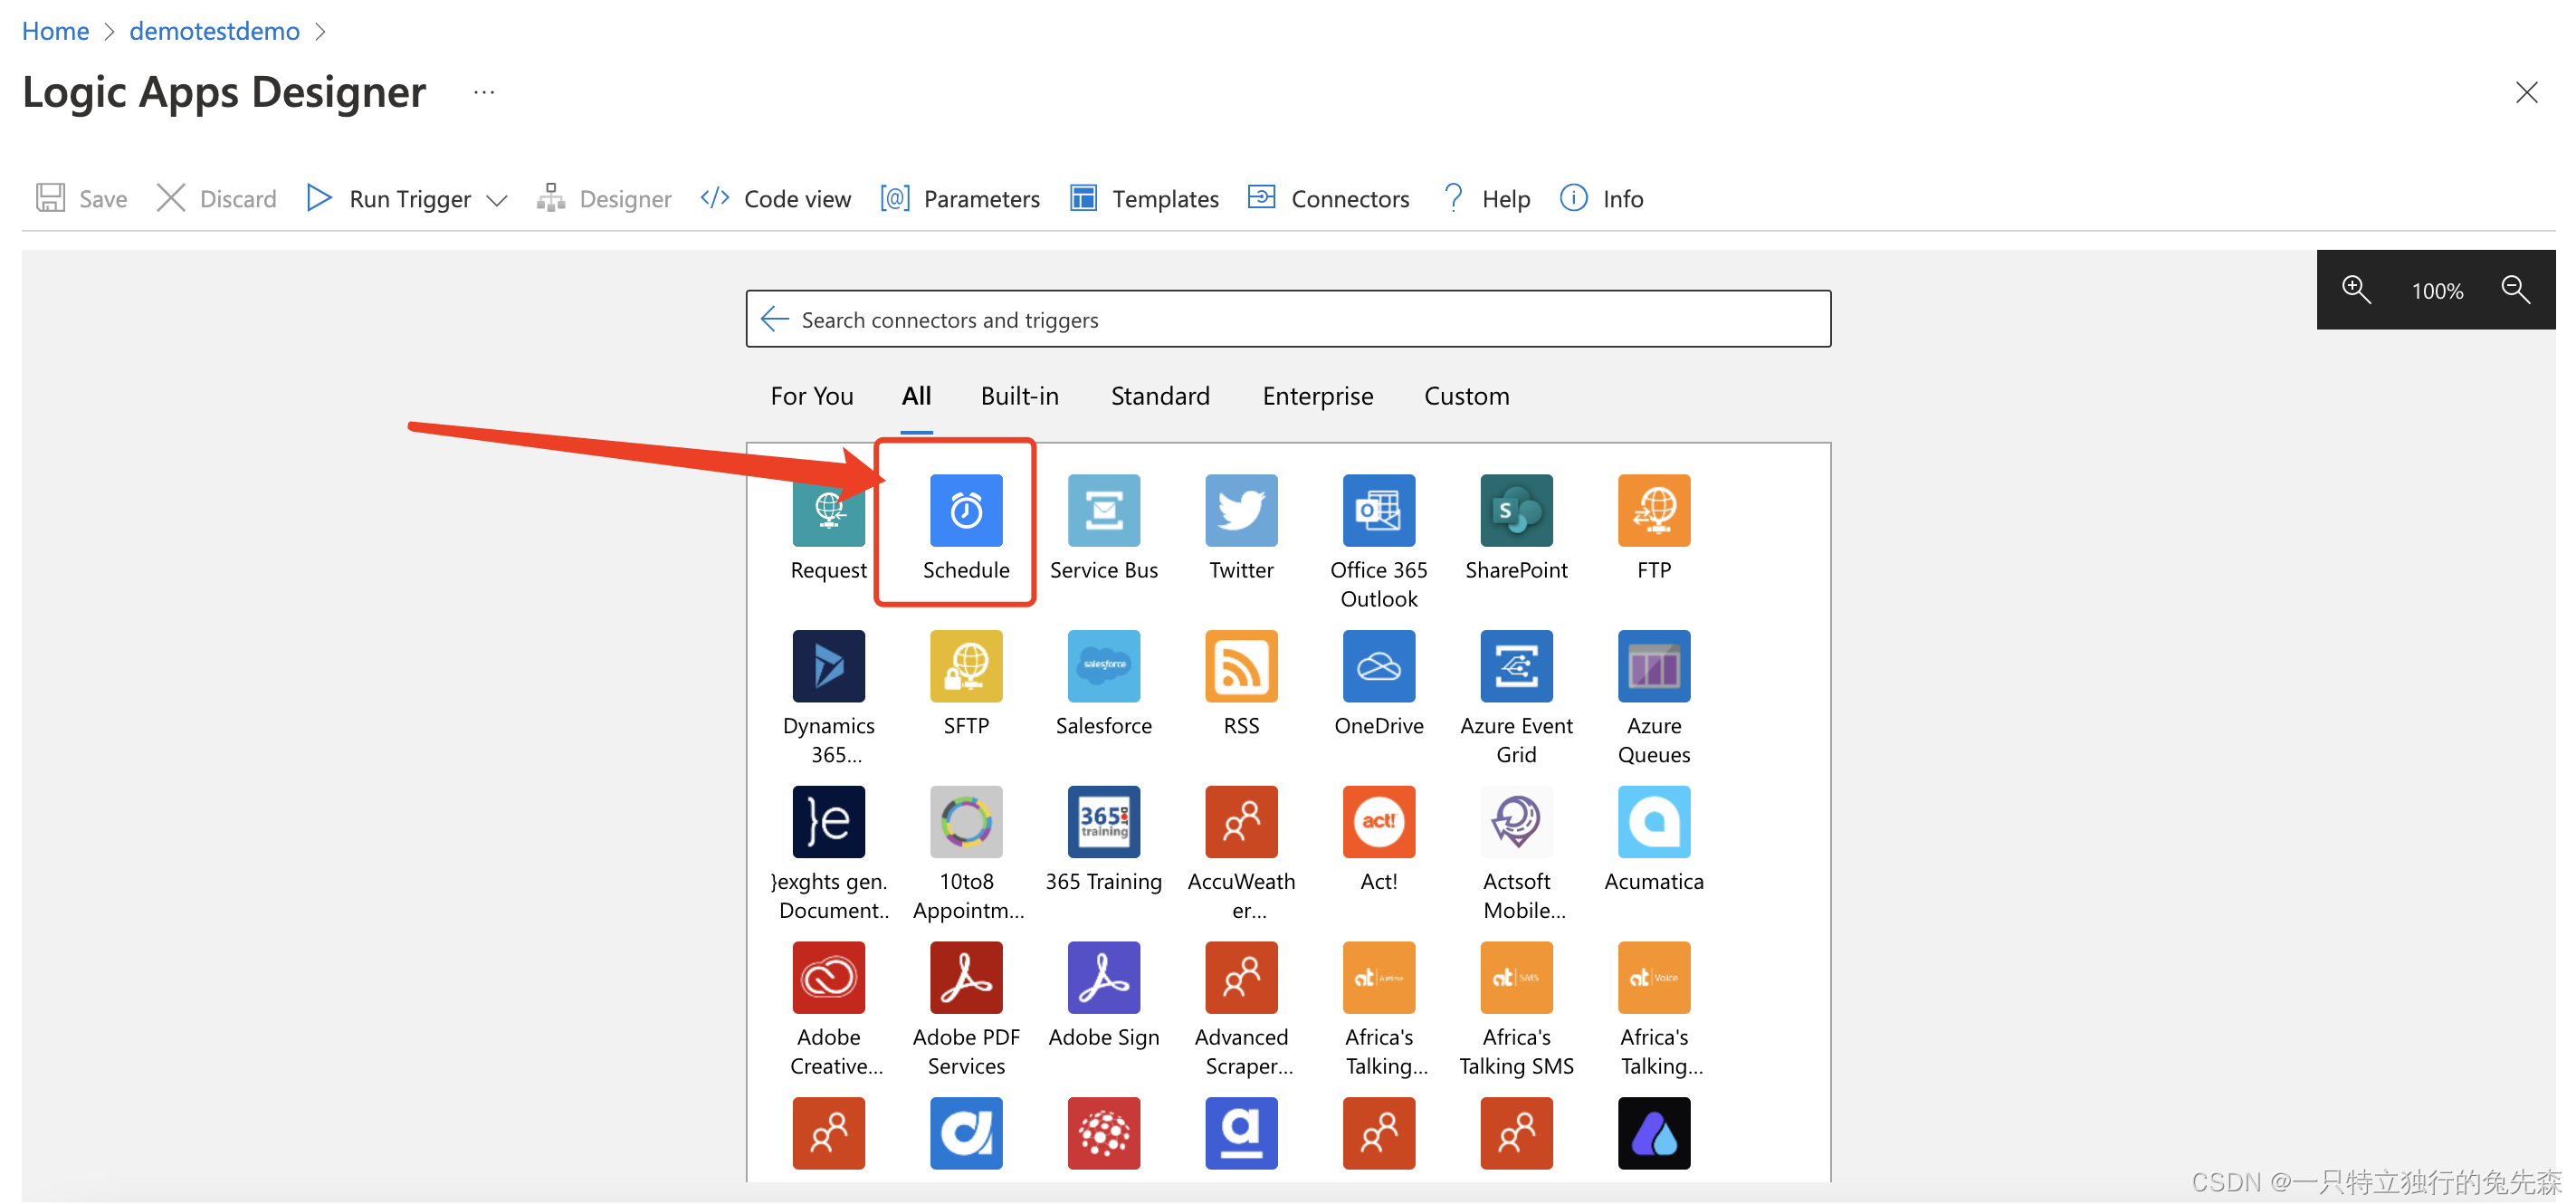Click the zoom in magnifier
2576x1204 pixels.
click(x=2355, y=290)
